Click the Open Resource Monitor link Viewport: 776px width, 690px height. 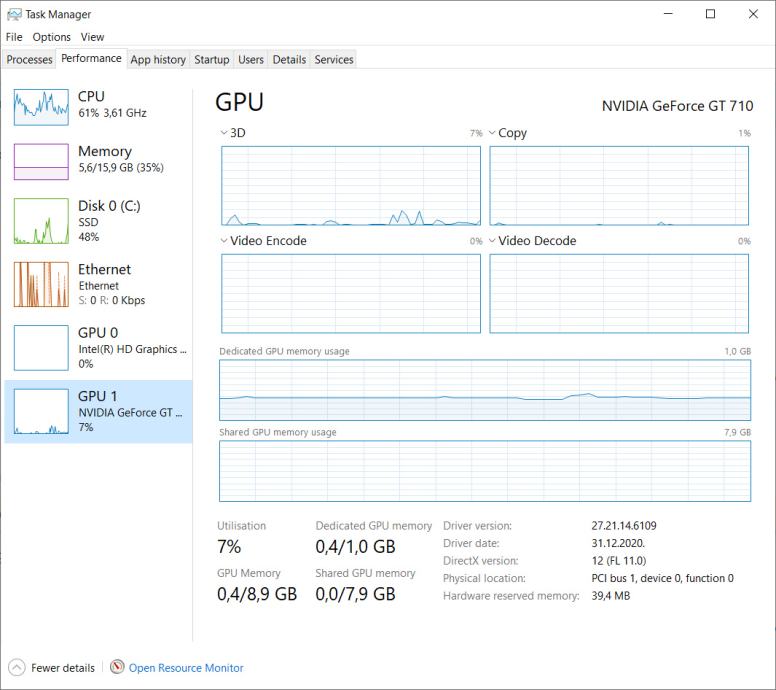[x=186, y=668]
